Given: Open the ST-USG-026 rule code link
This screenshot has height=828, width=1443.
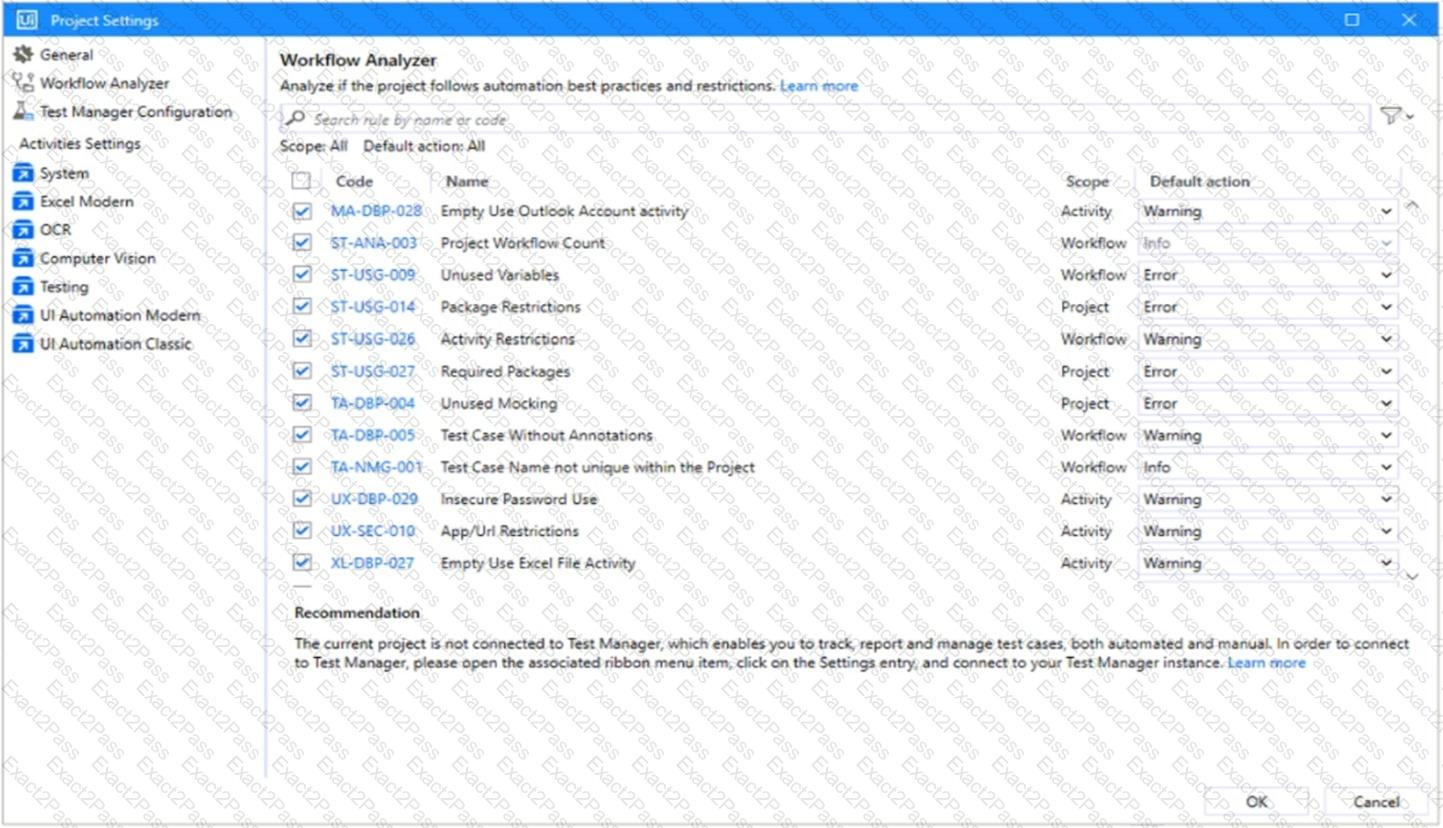Looking at the screenshot, I should (x=373, y=339).
